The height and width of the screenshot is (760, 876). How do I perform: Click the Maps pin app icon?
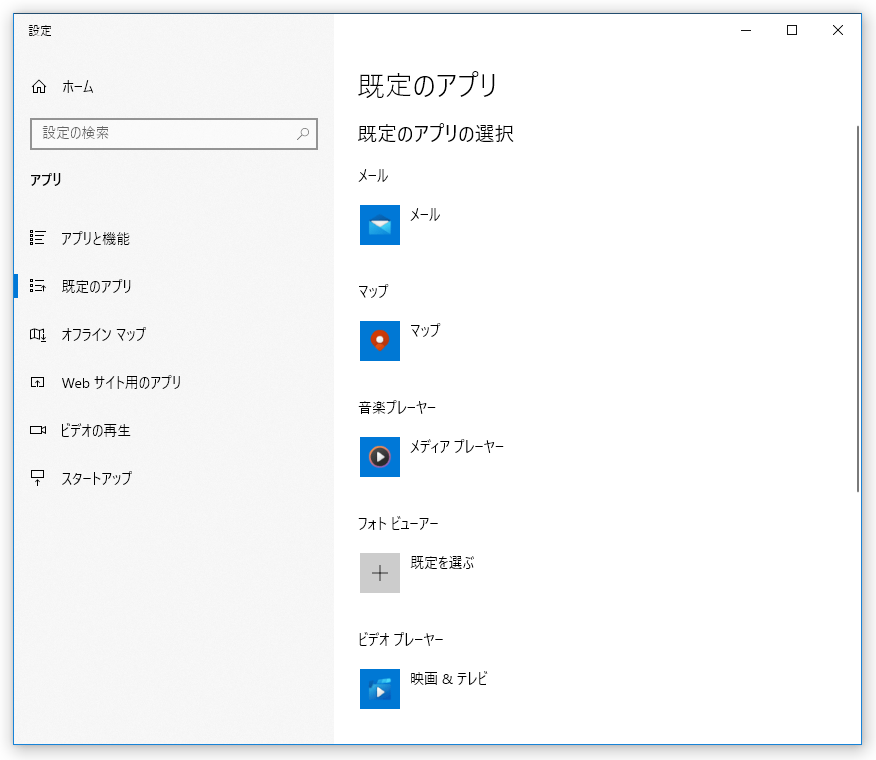tap(380, 341)
